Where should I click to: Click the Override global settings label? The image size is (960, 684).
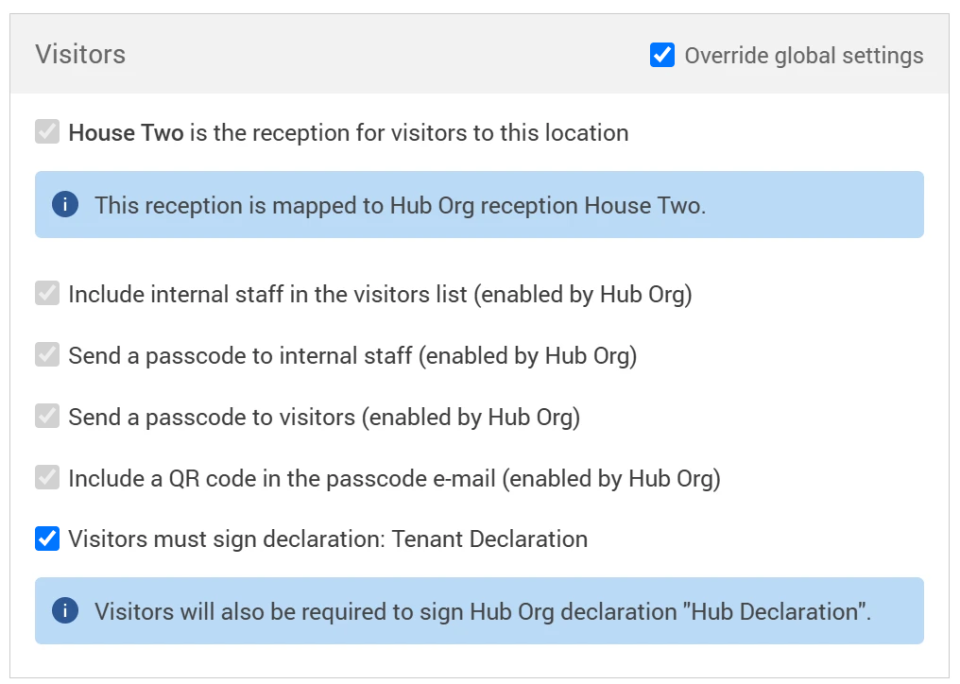(803, 55)
